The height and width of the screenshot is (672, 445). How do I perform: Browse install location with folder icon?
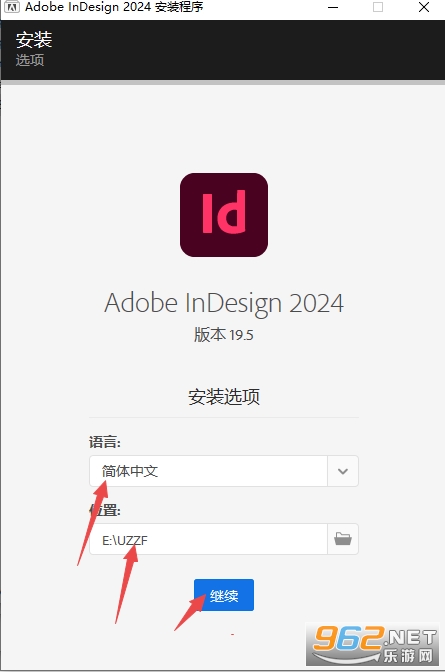coord(343,539)
